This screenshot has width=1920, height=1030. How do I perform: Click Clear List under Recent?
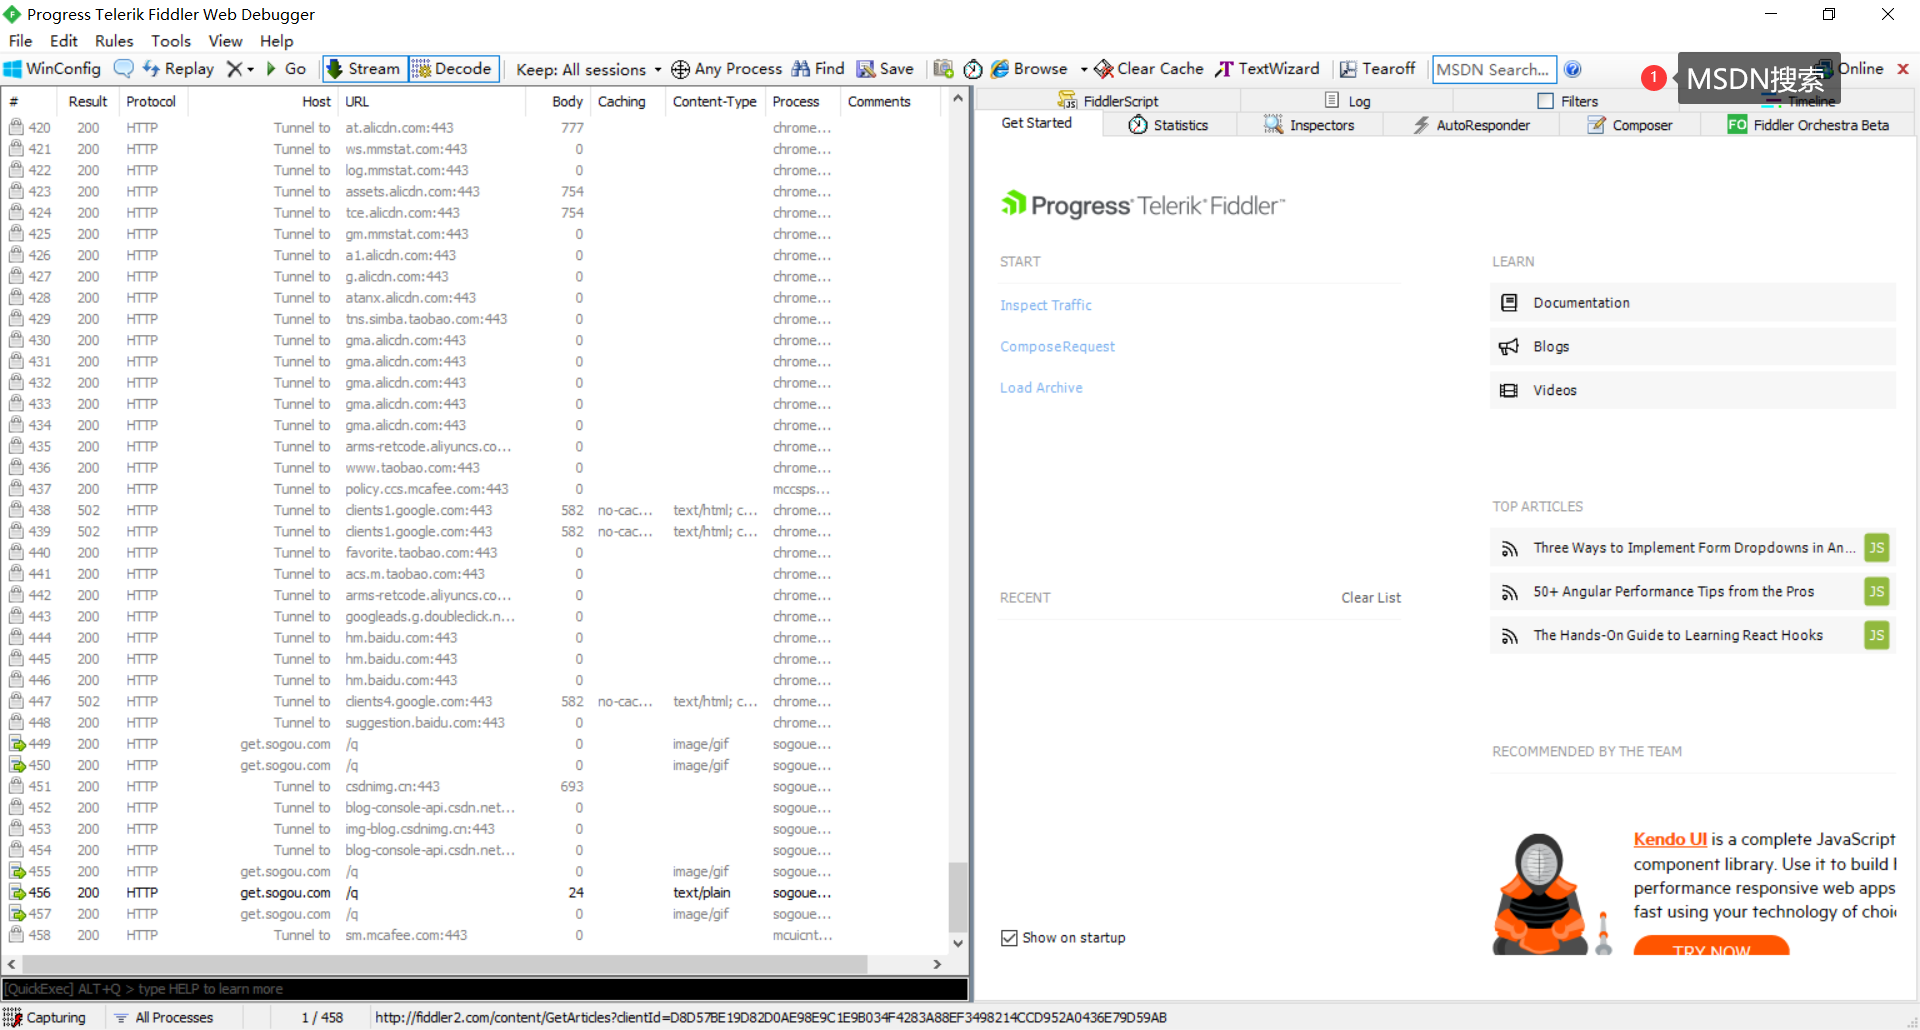point(1371,598)
